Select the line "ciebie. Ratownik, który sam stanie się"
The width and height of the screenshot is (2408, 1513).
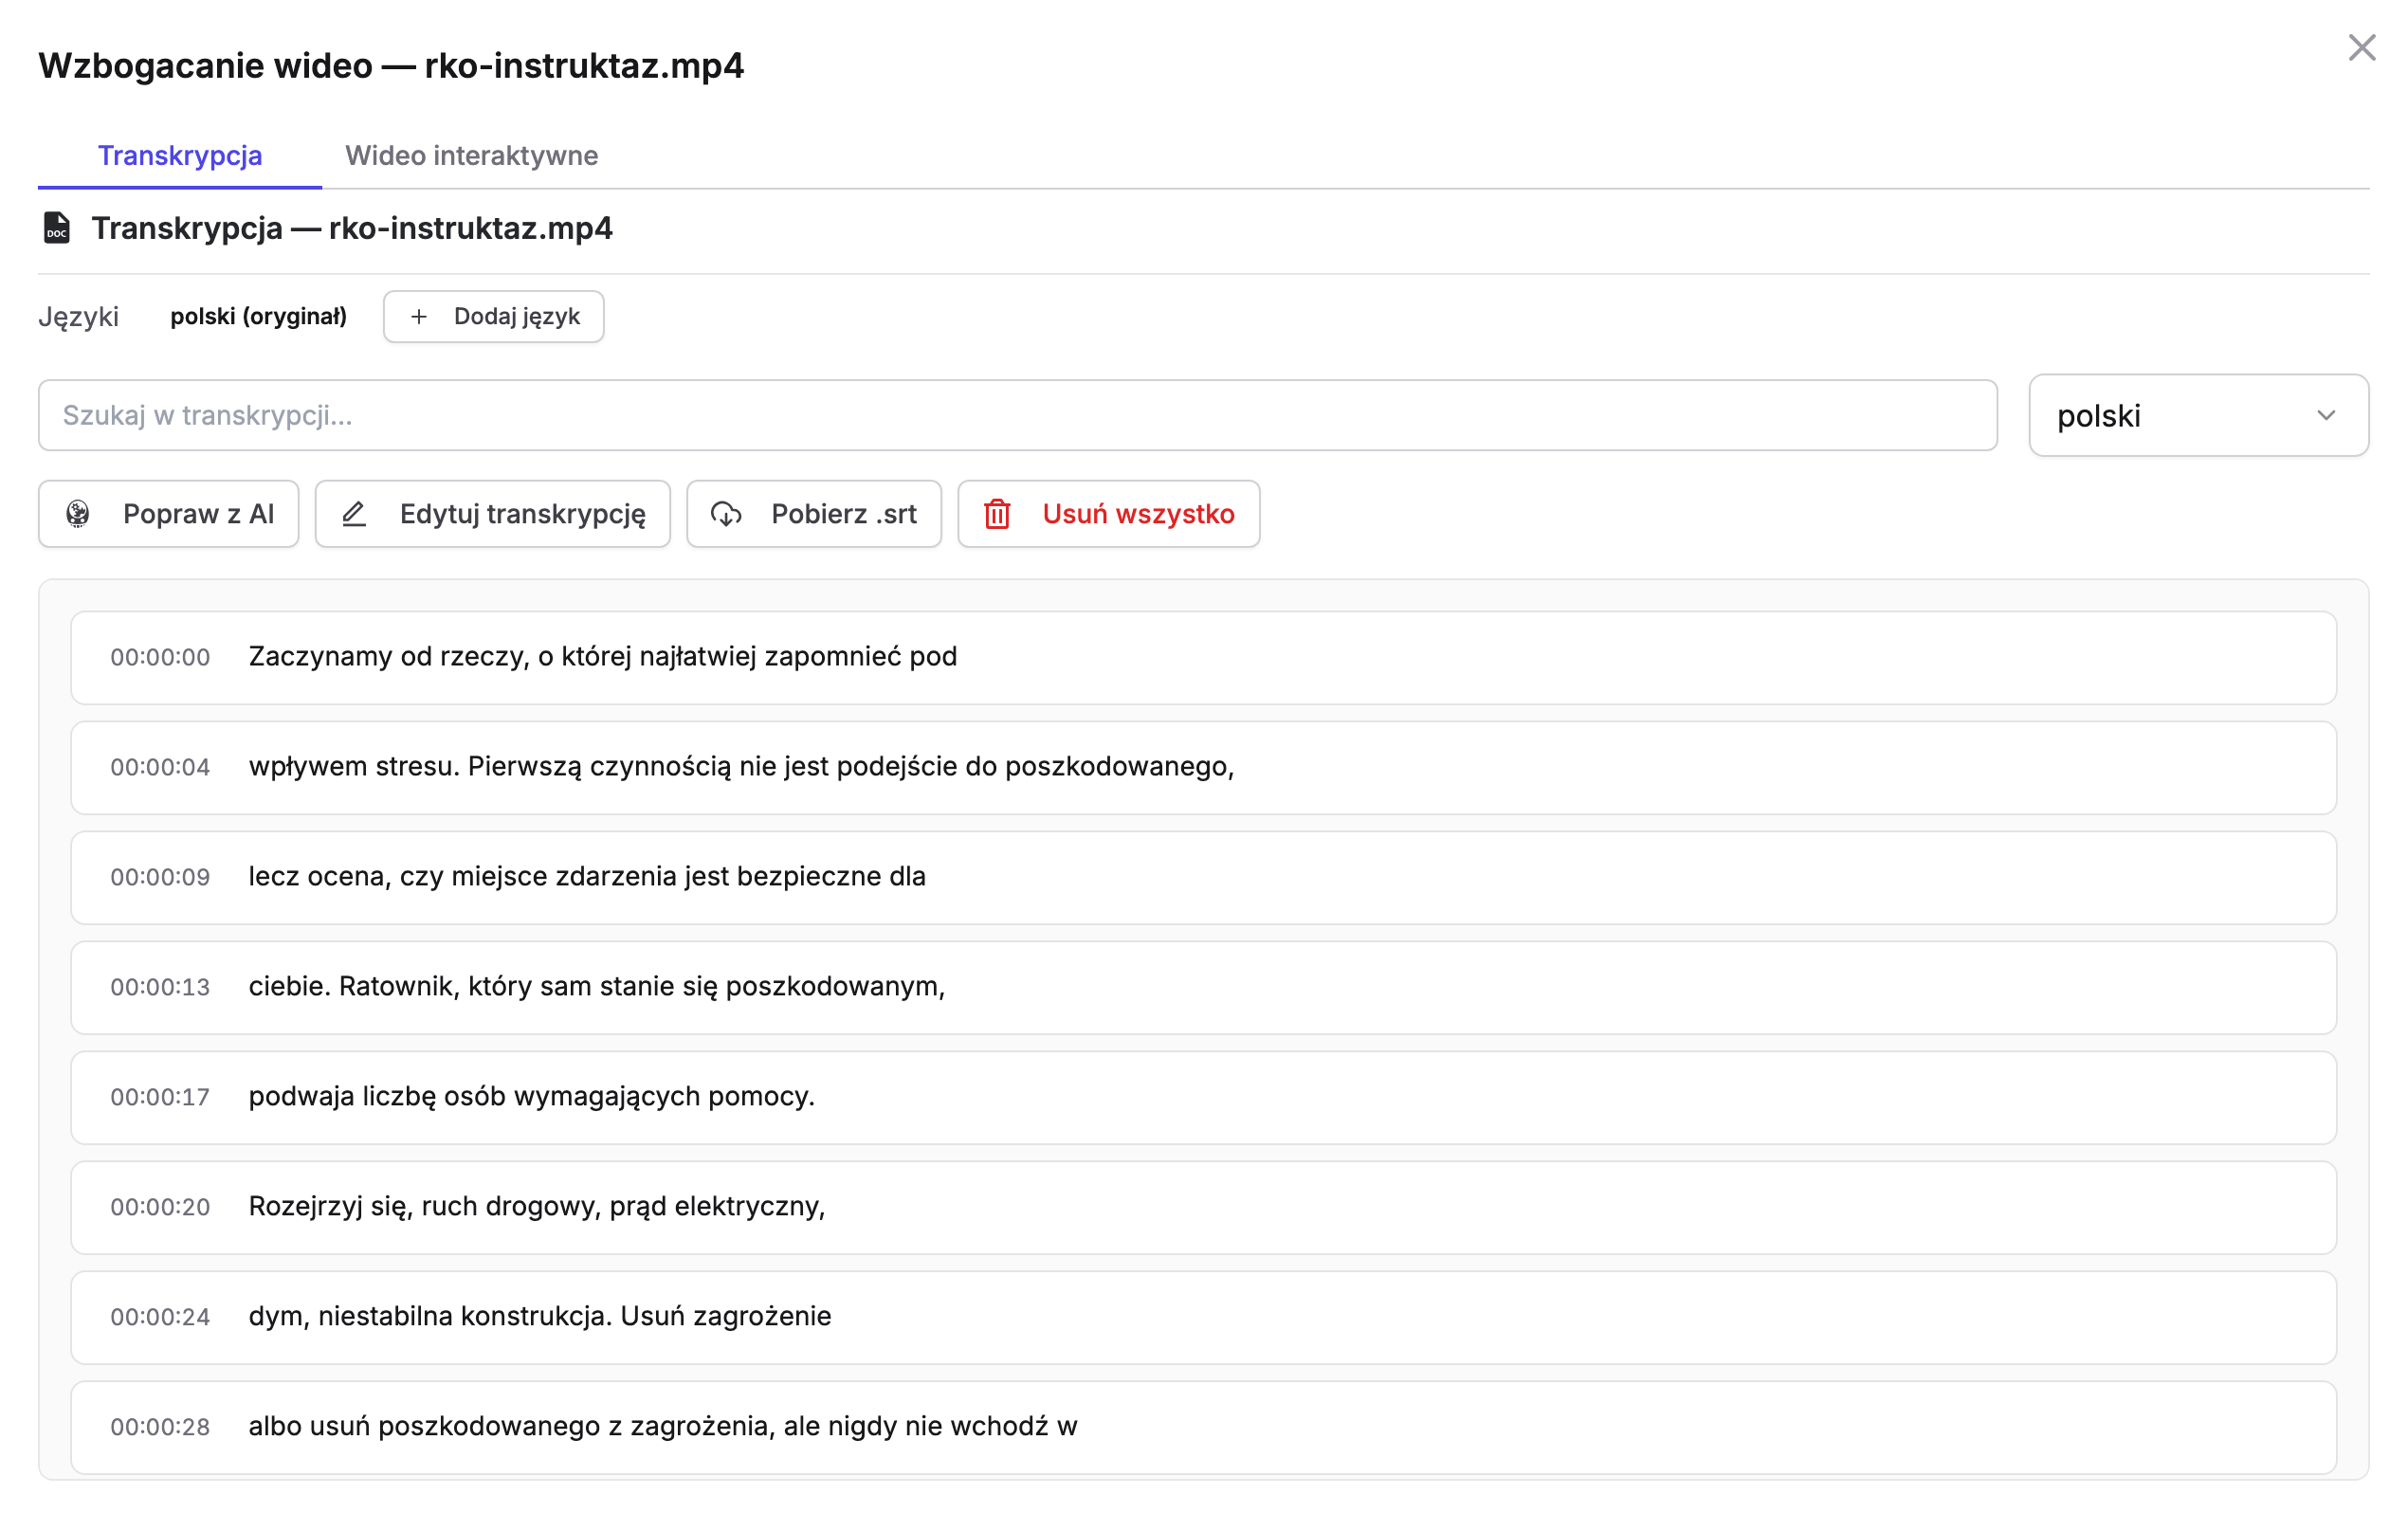(x=1203, y=987)
